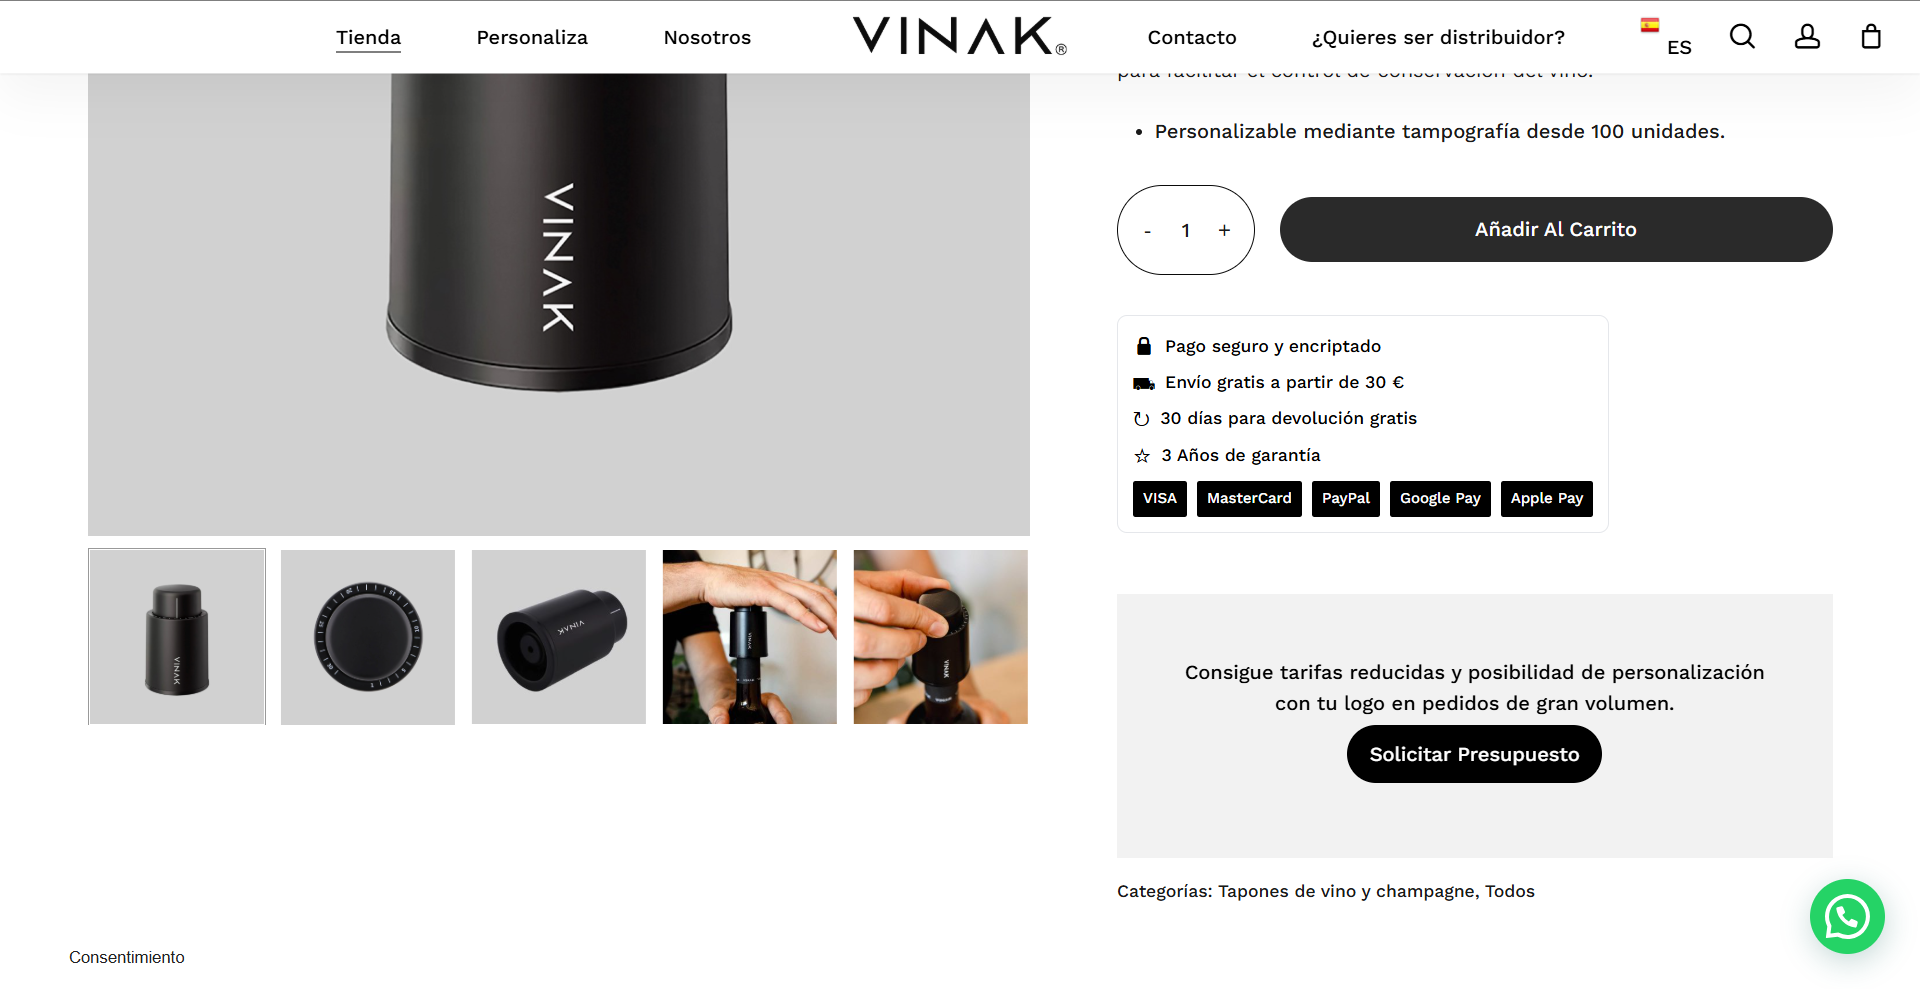
Task: Open the ES language selector
Action: 1679,47
